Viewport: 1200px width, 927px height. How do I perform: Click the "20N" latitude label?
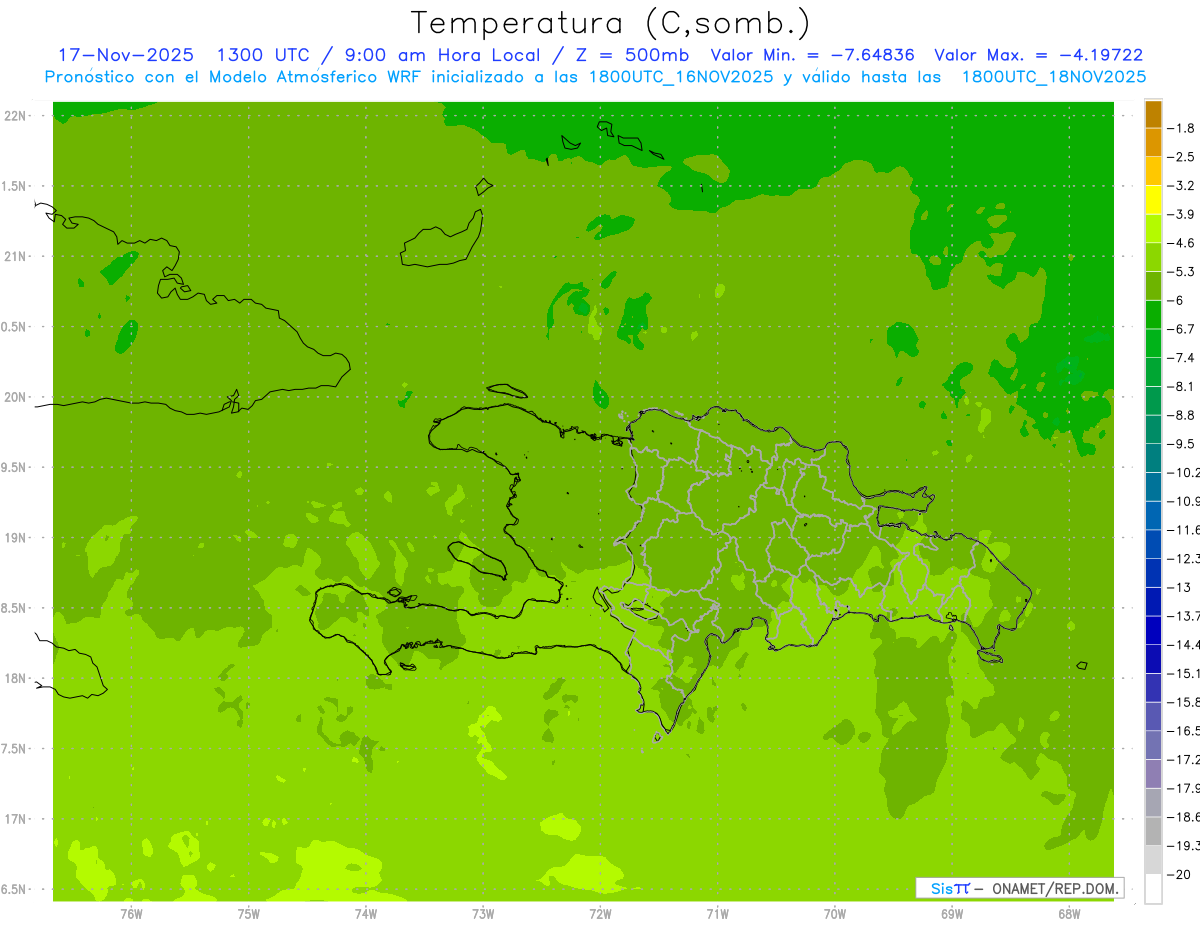14,397
